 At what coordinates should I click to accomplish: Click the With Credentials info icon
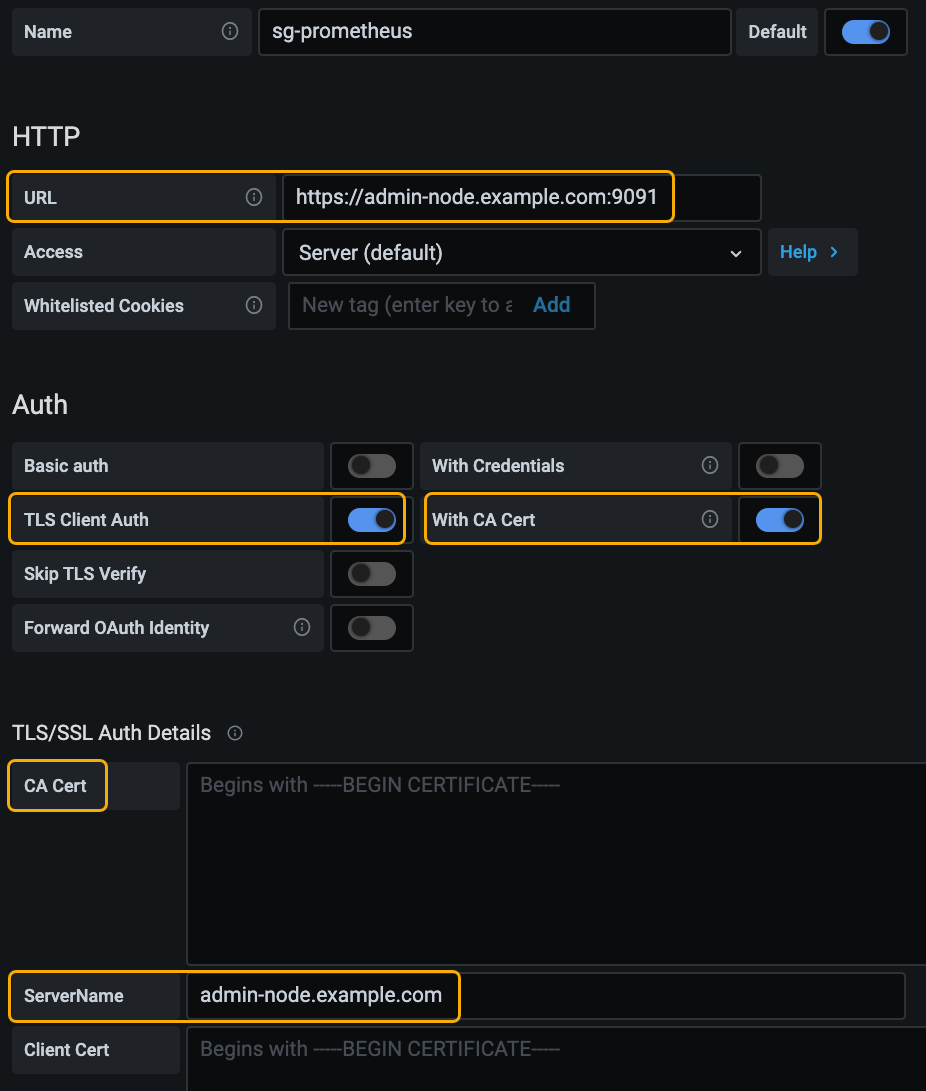coord(710,465)
